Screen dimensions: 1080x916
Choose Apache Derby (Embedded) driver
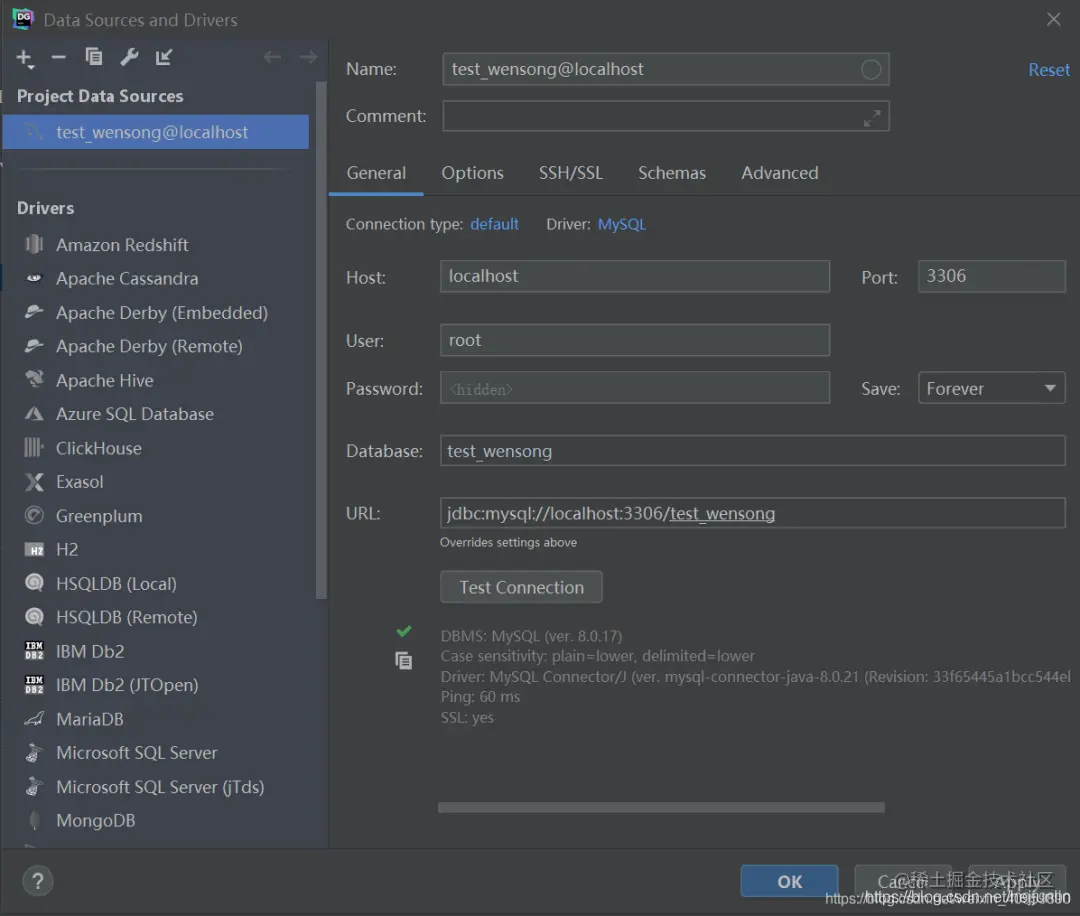coord(162,313)
